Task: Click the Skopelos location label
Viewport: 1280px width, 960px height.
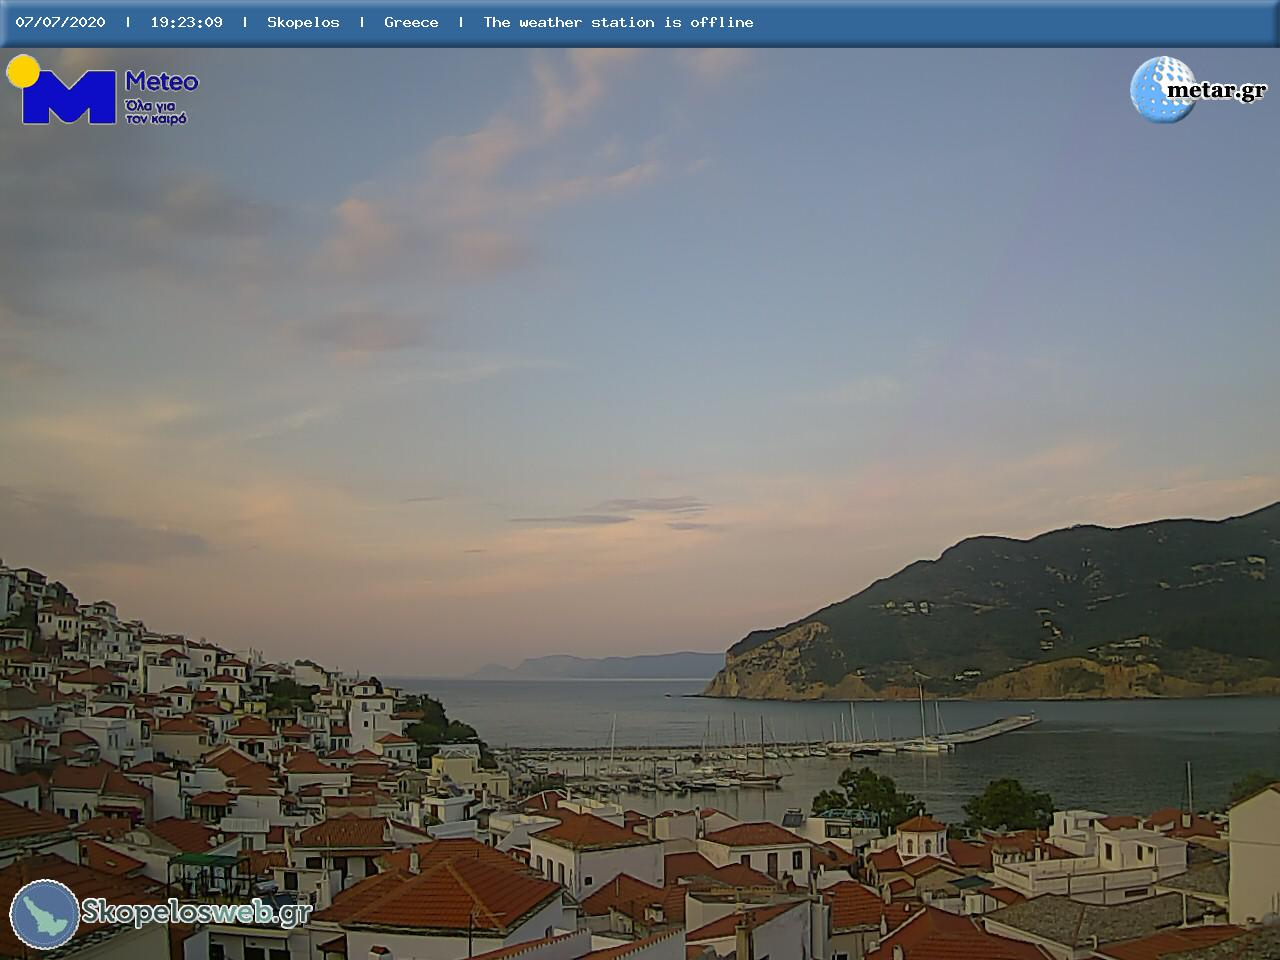Action: pos(303,22)
